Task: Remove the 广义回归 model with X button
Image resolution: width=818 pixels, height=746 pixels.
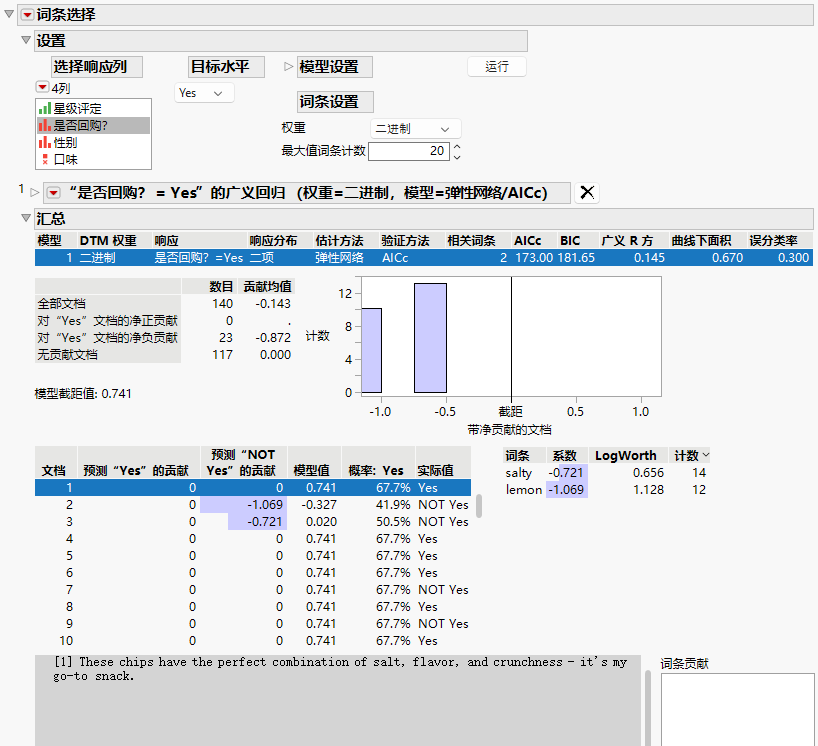Action: (587, 192)
